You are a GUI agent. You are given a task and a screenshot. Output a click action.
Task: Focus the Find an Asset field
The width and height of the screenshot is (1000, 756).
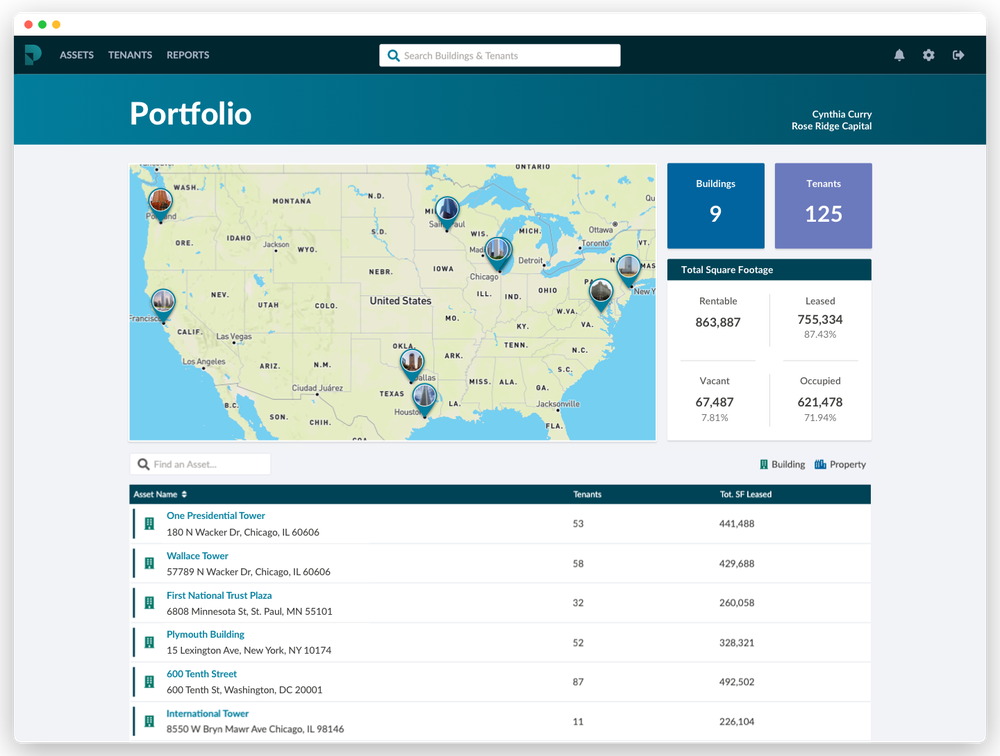tap(200, 464)
